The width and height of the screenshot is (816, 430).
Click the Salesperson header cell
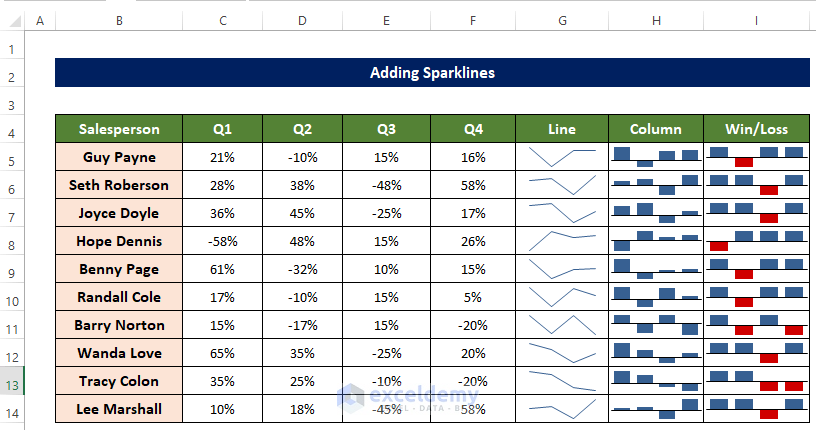pyautogui.click(x=119, y=129)
